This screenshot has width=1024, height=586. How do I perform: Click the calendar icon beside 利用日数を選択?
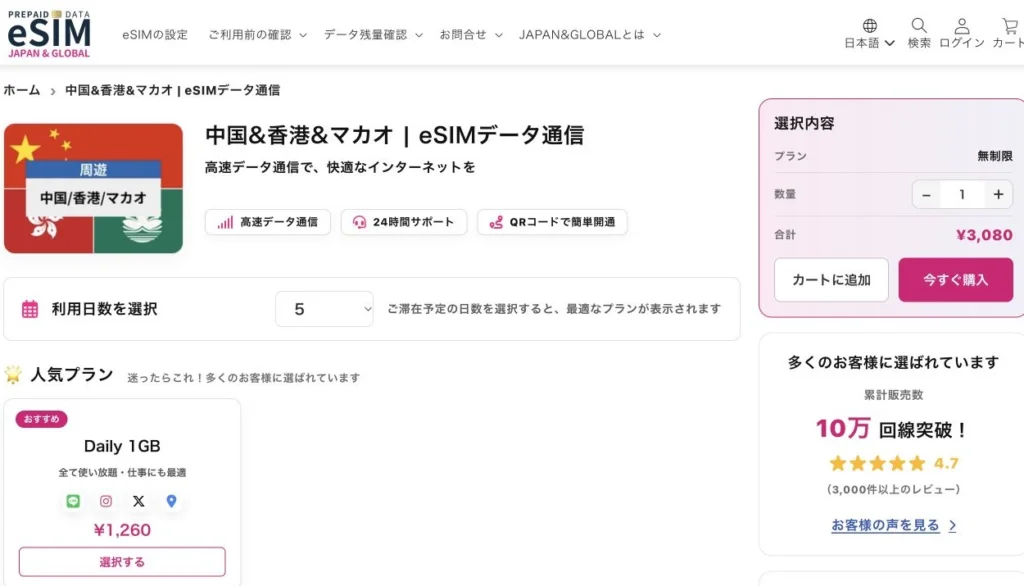point(30,309)
